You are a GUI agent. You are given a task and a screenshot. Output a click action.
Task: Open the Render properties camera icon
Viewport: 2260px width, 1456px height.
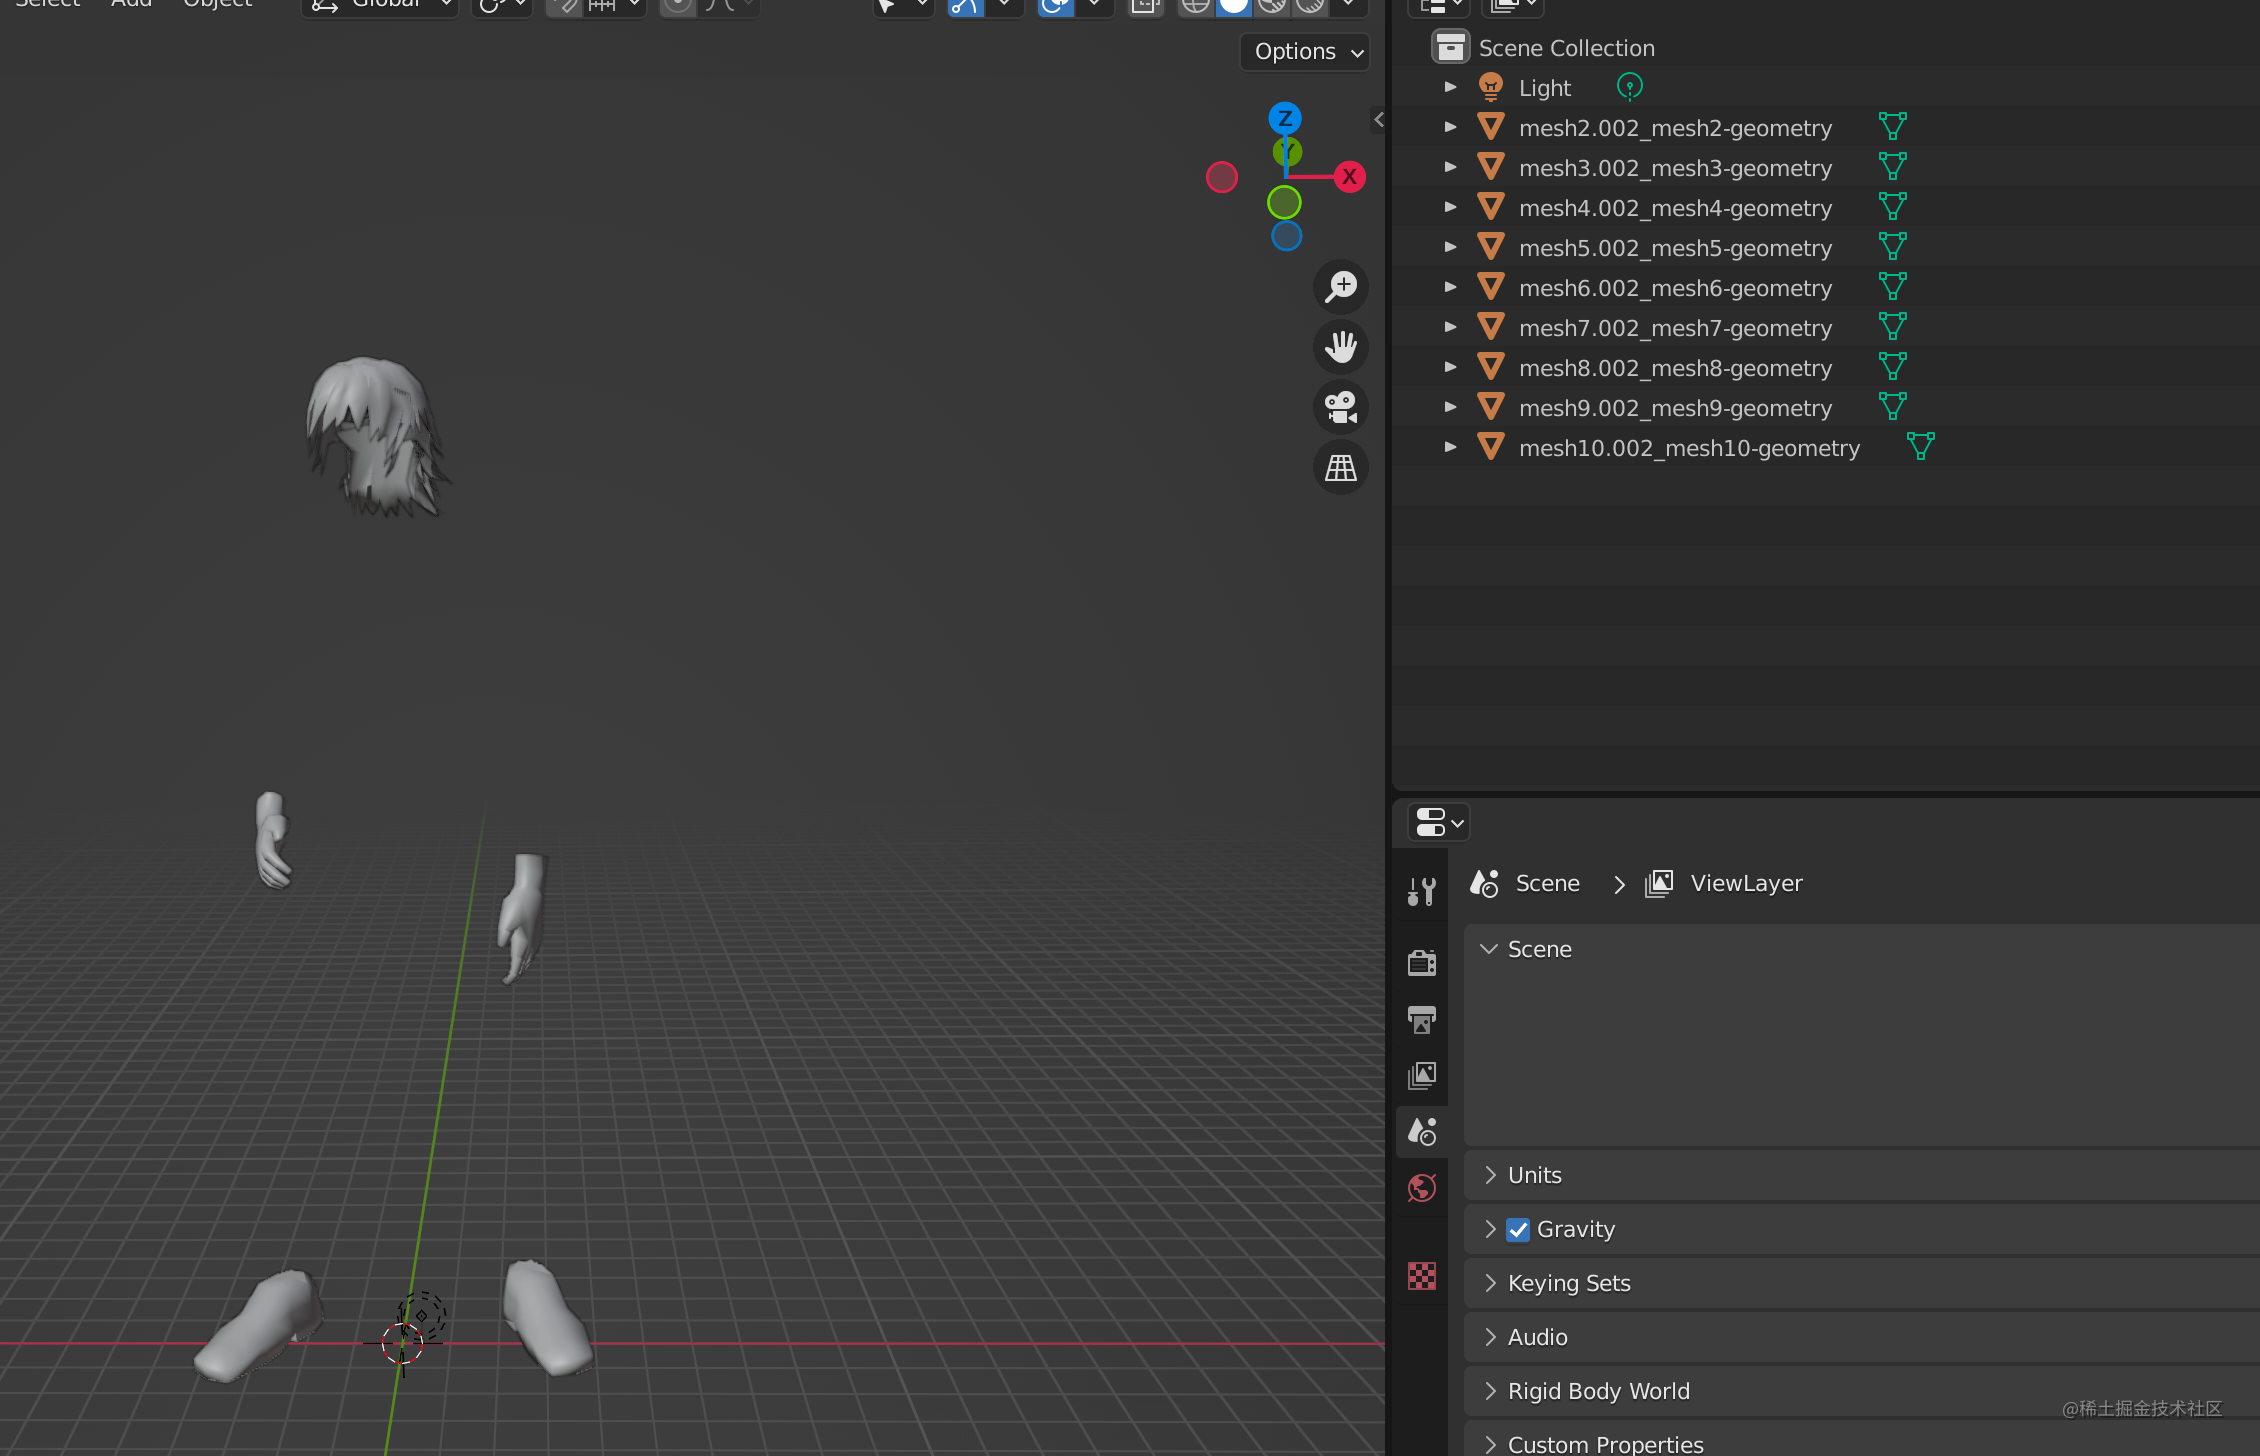(1421, 963)
